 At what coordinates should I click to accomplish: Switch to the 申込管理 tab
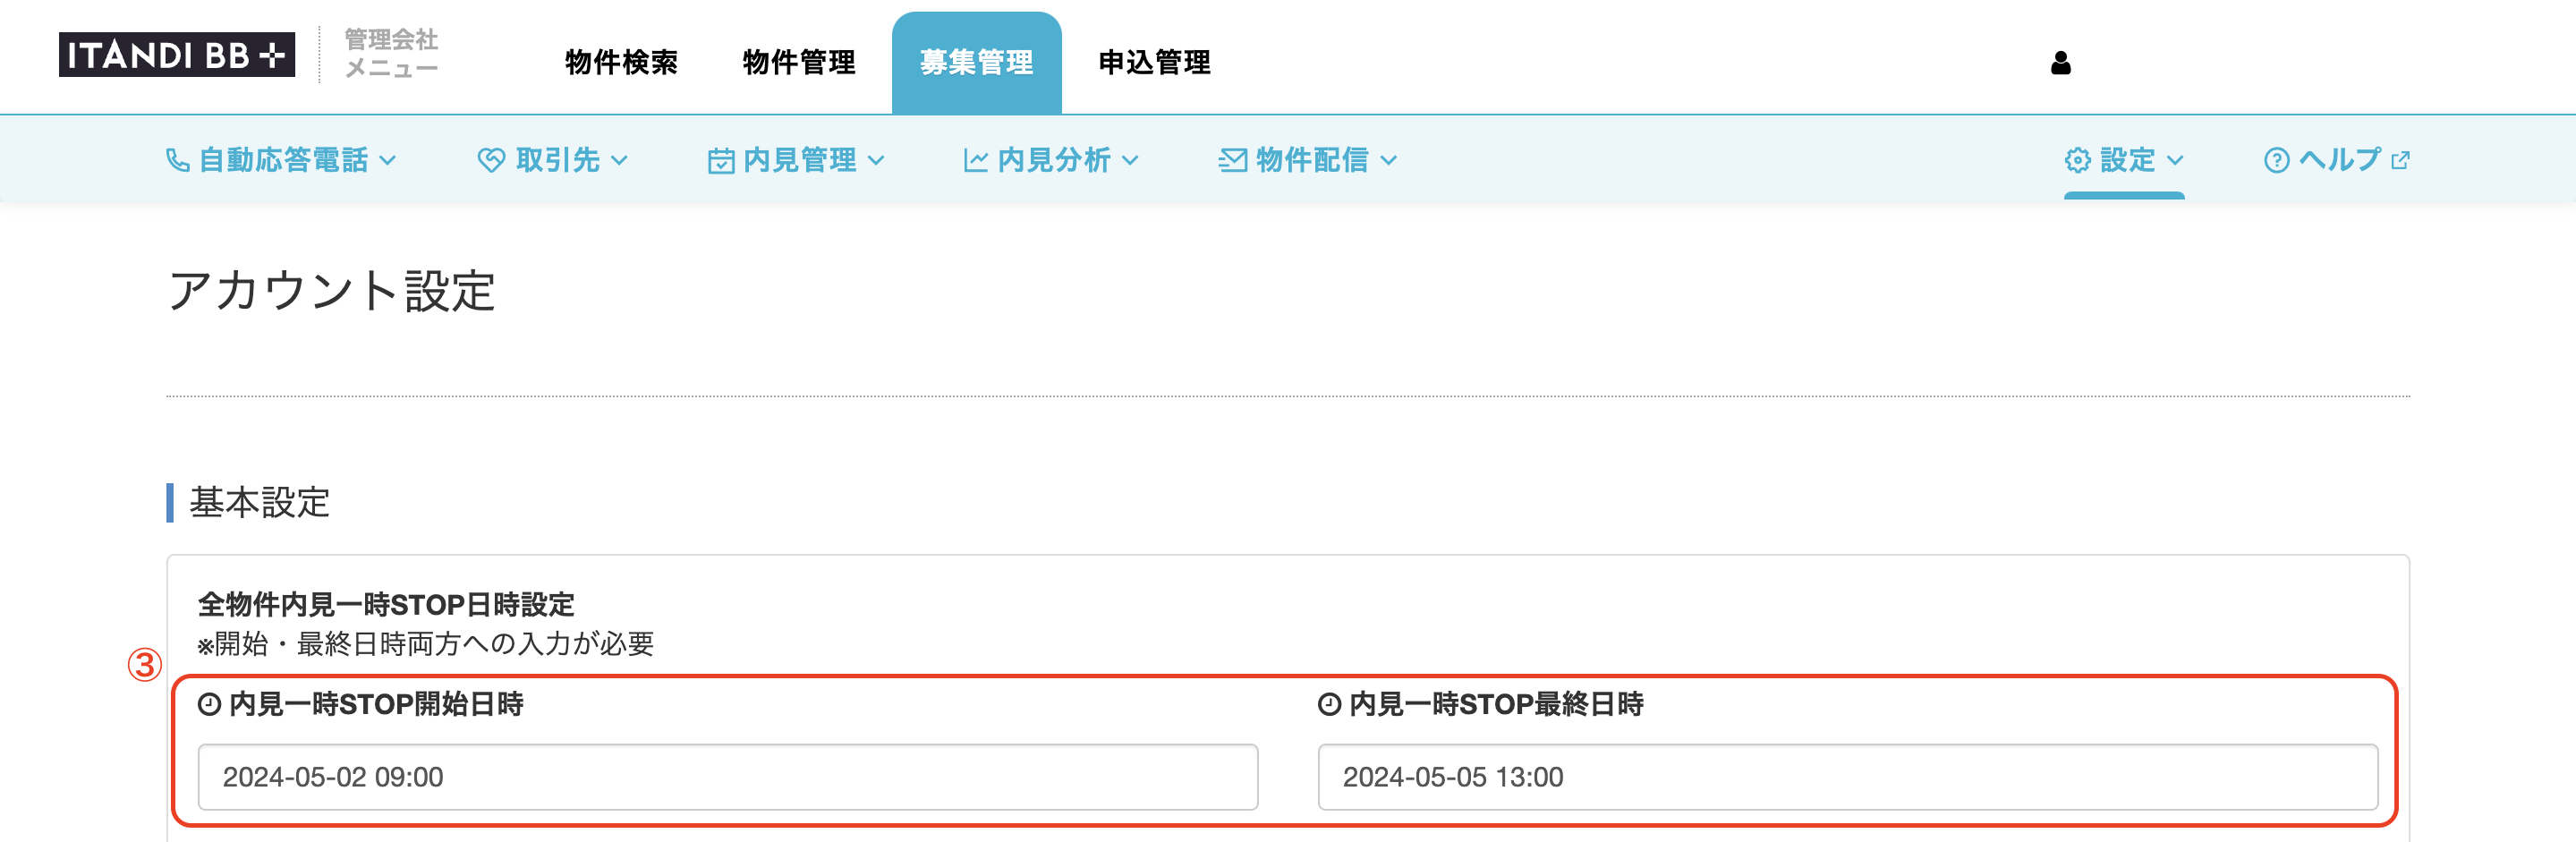(x=1154, y=62)
